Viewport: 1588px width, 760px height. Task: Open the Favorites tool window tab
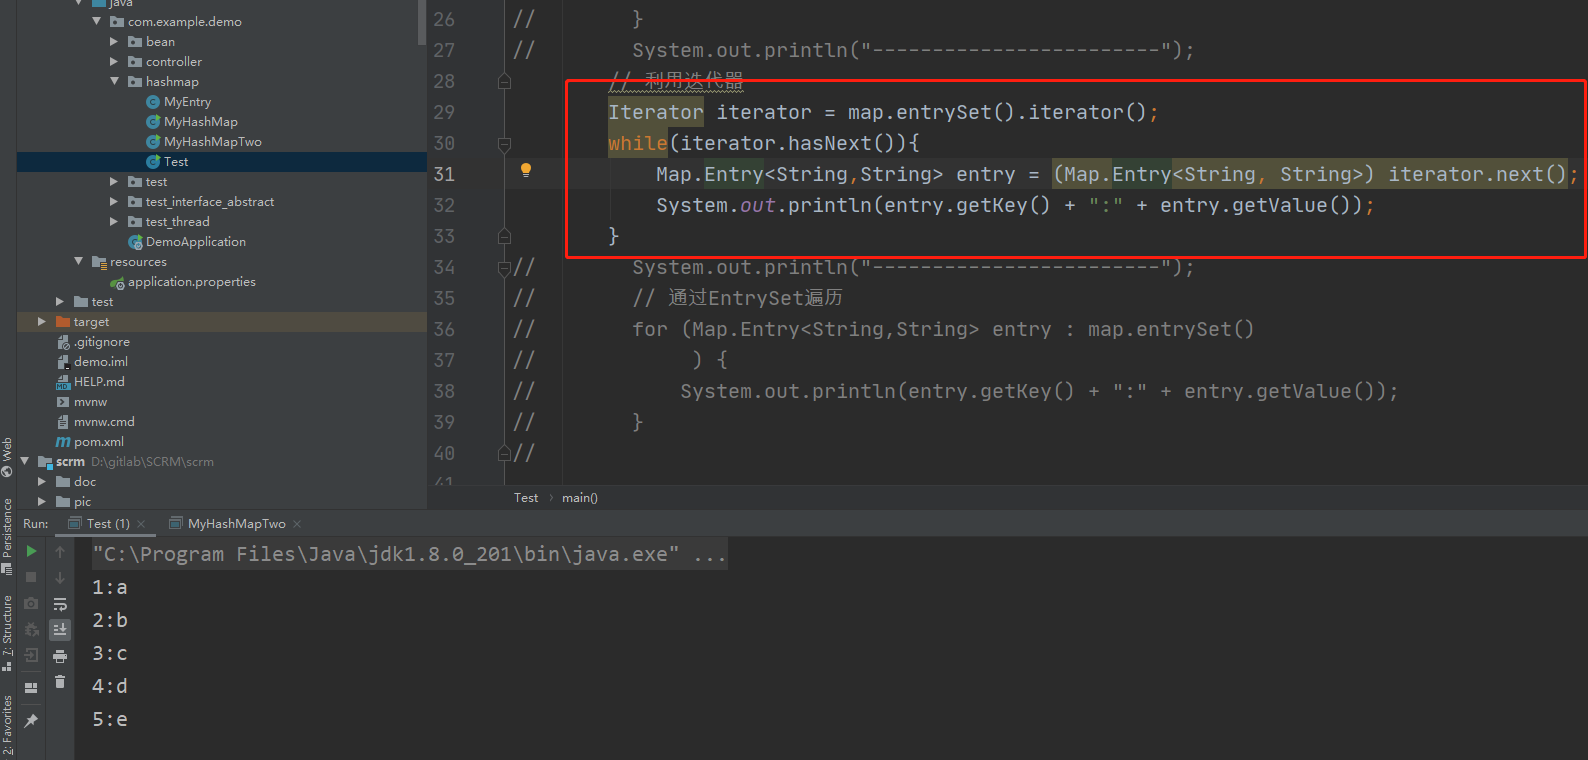pyautogui.click(x=7, y=725)
